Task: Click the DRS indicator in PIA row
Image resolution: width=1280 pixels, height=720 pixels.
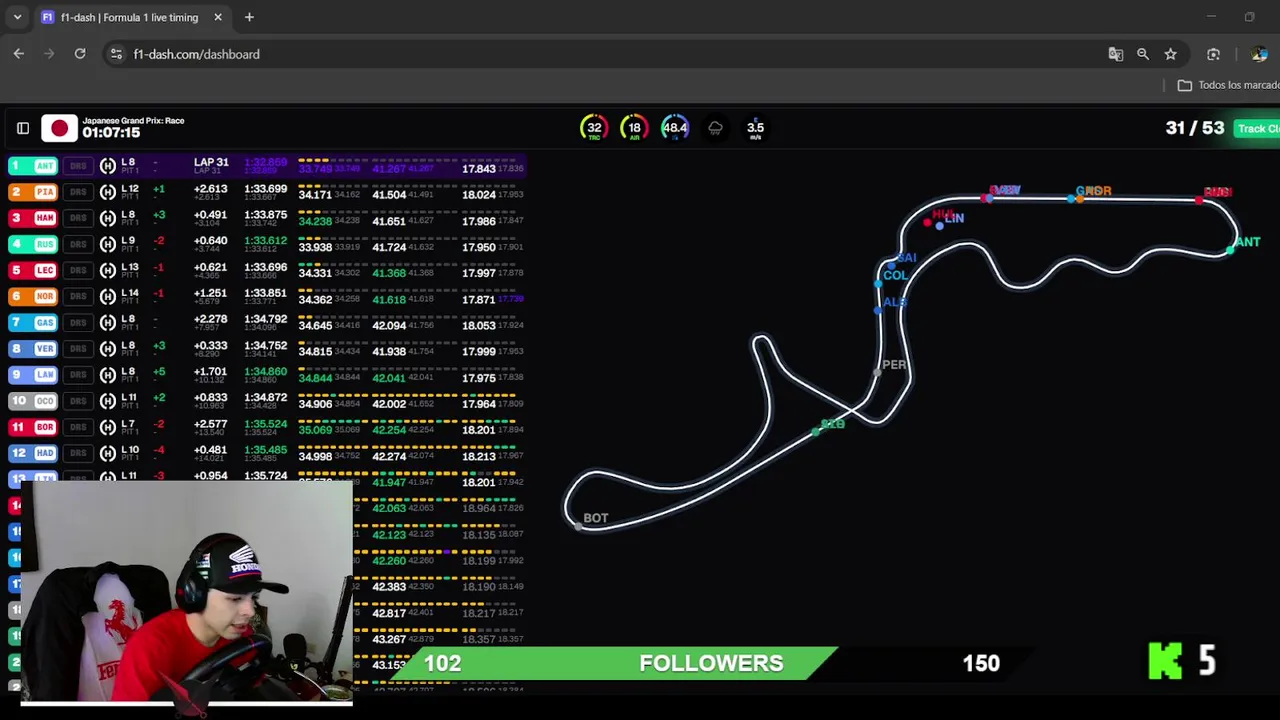Action: point(78,192)
